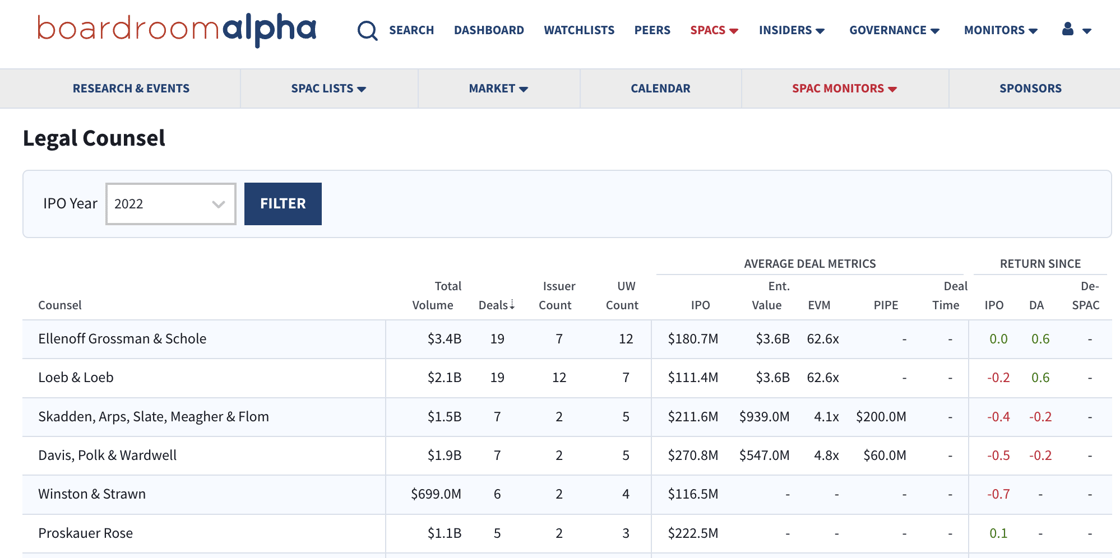Click the search magnifying glass icon
Viewport: 1120px width, 558px height.
pos(367,31)
